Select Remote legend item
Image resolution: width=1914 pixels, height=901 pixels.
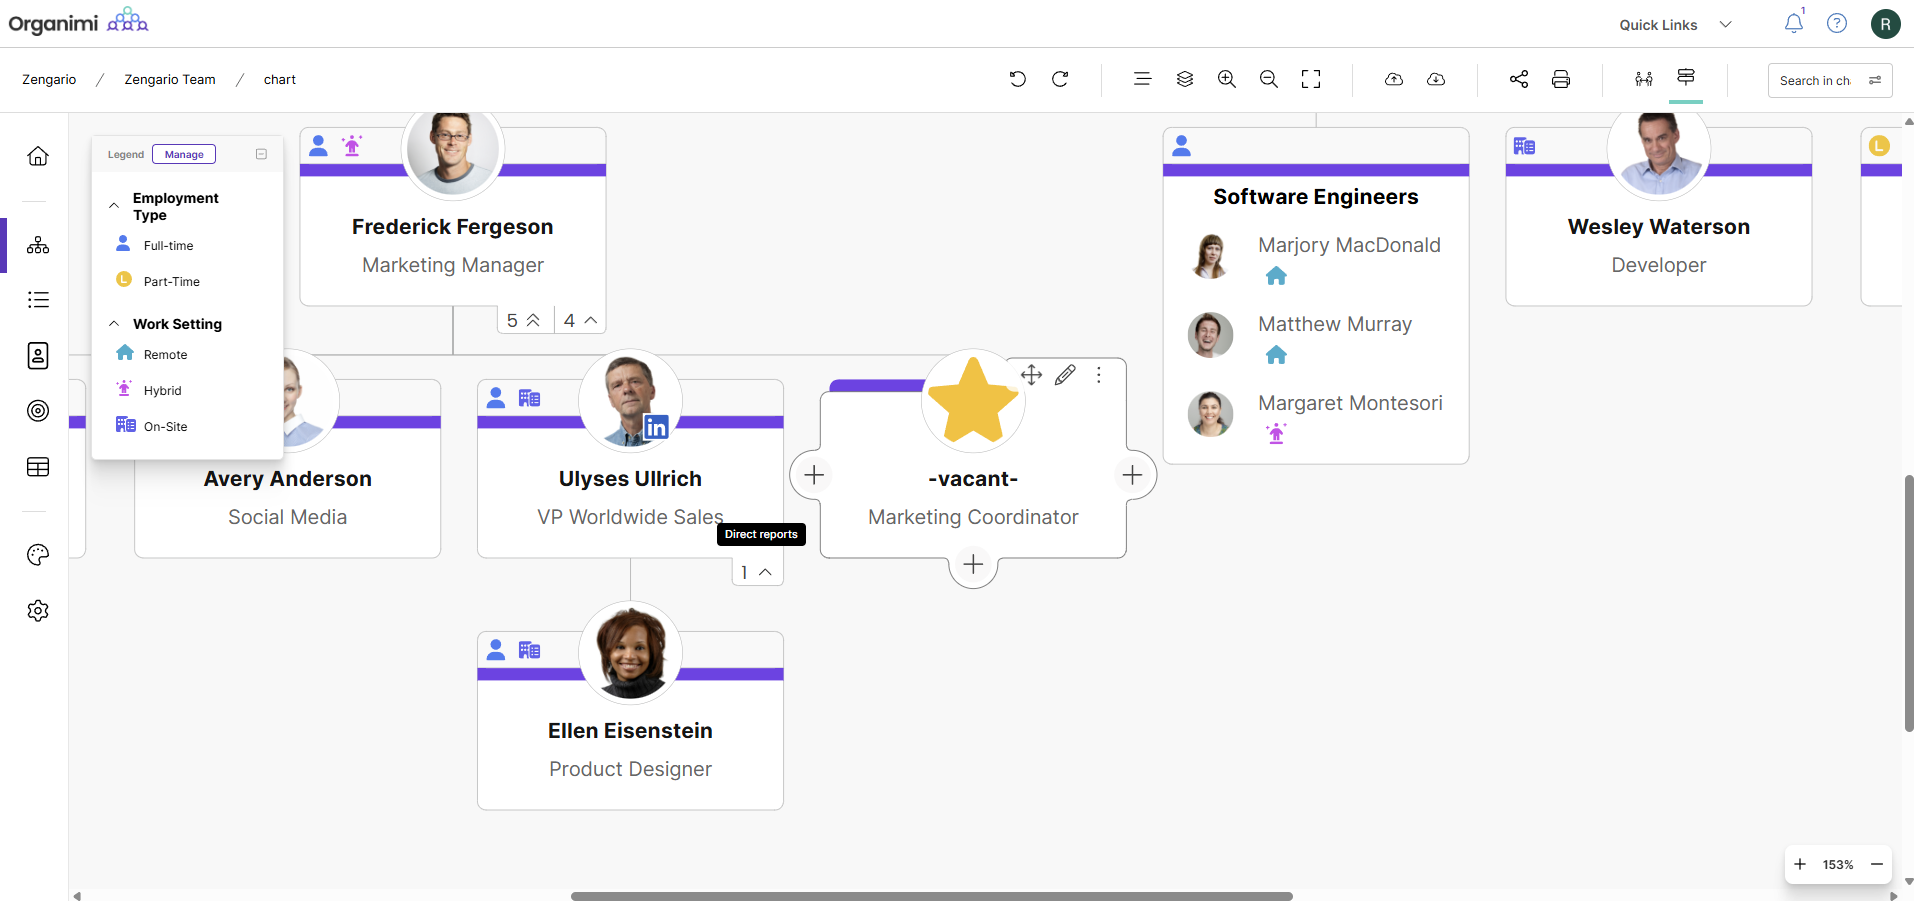(x=153, y=354)
